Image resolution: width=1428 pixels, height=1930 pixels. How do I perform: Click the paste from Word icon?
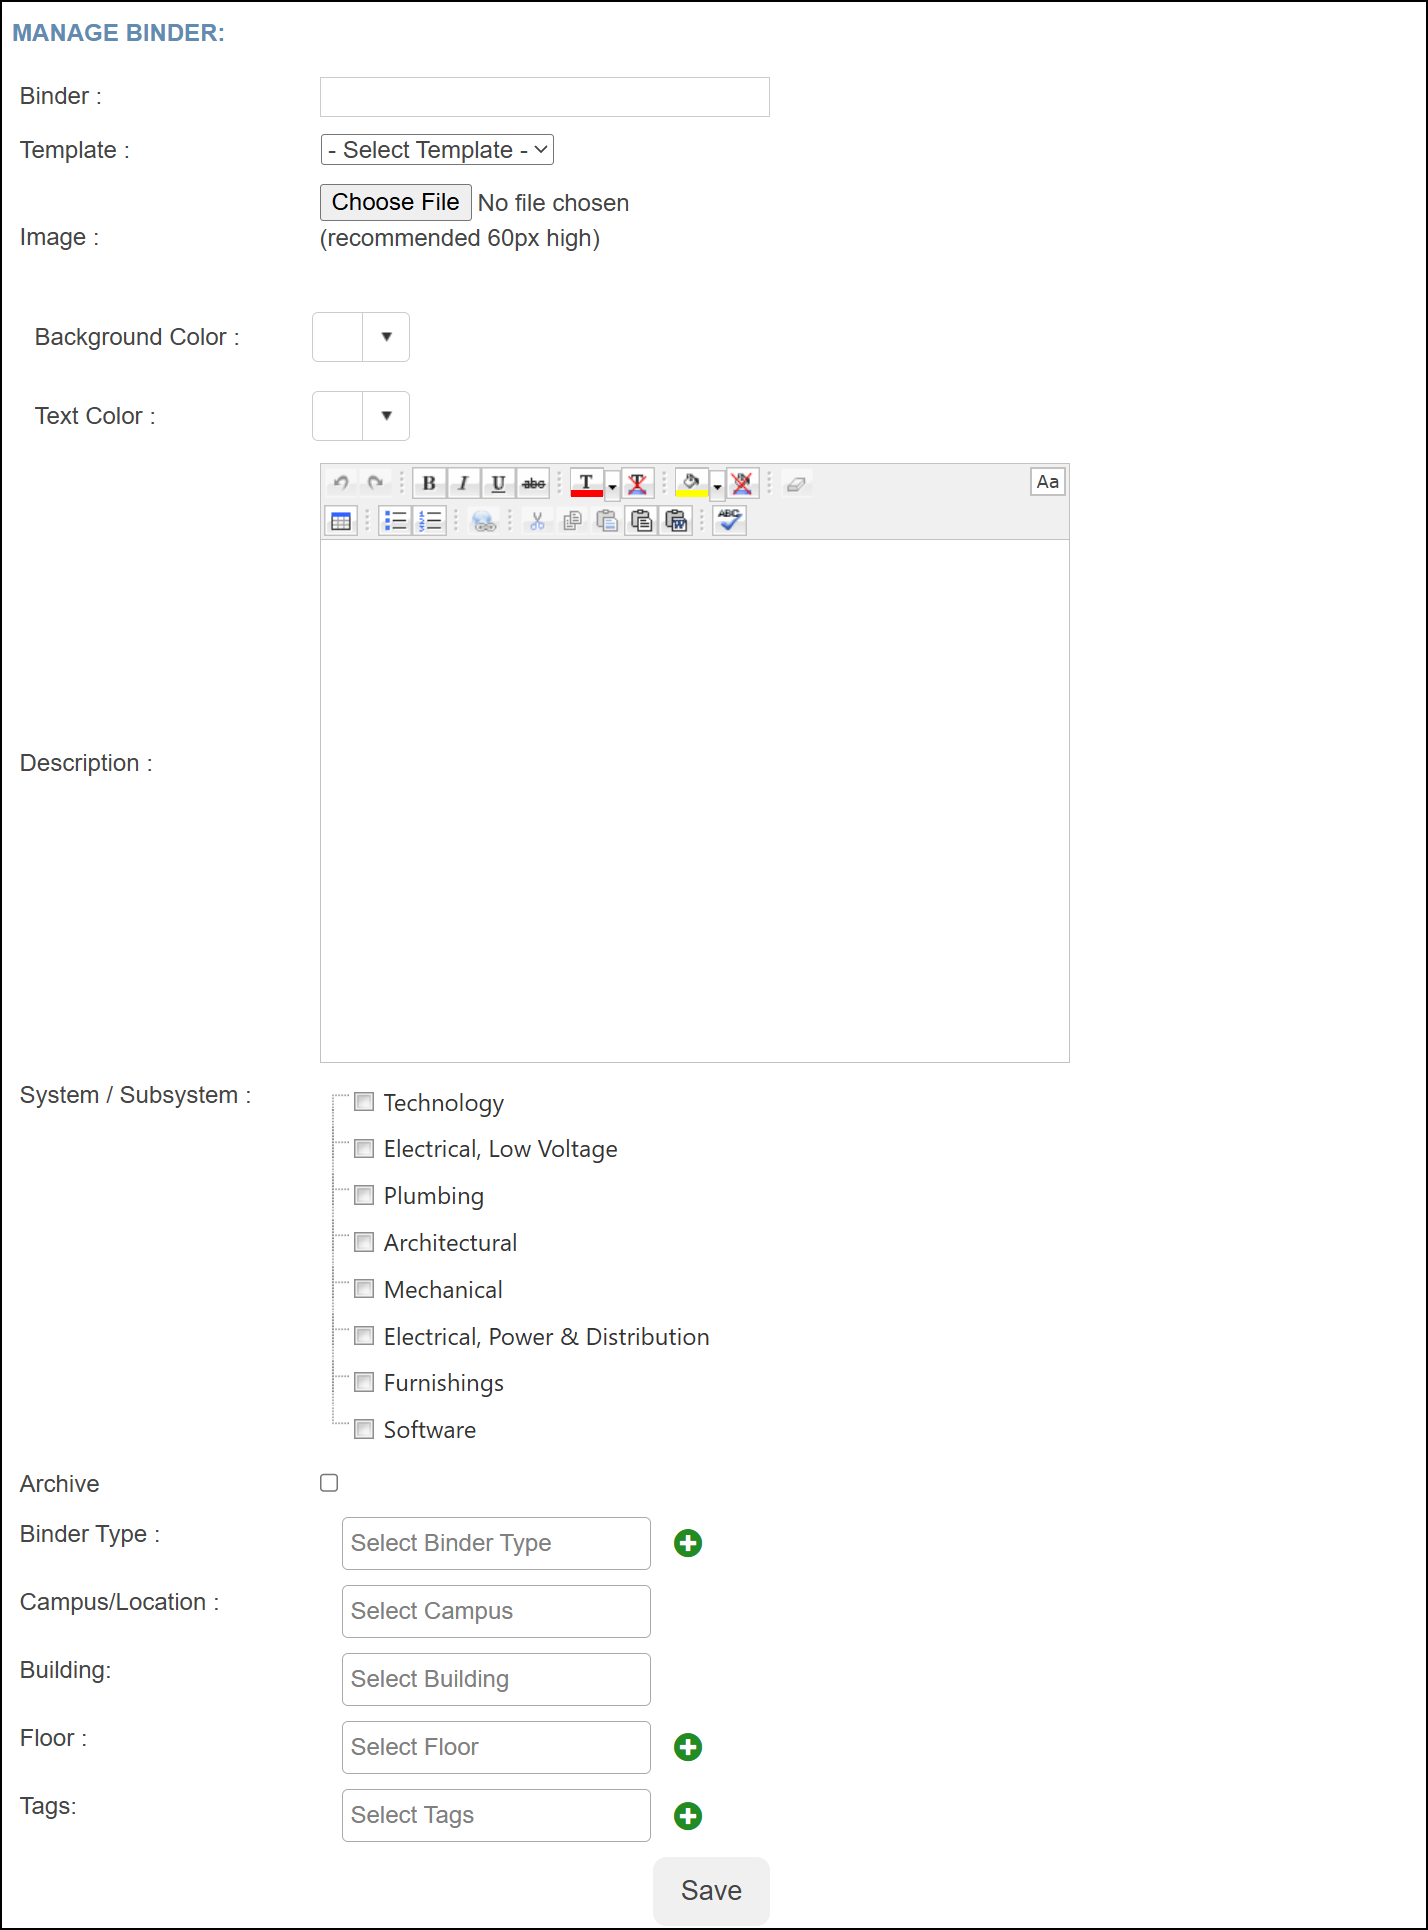tap(677, 521)
